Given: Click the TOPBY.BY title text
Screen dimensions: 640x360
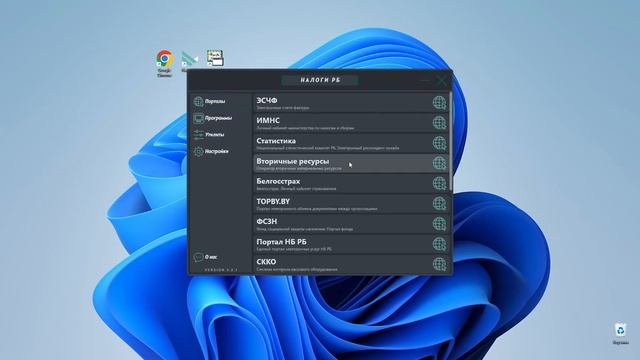Looking at the screenshot, I should pyautogui.click(x=273, y=201).
